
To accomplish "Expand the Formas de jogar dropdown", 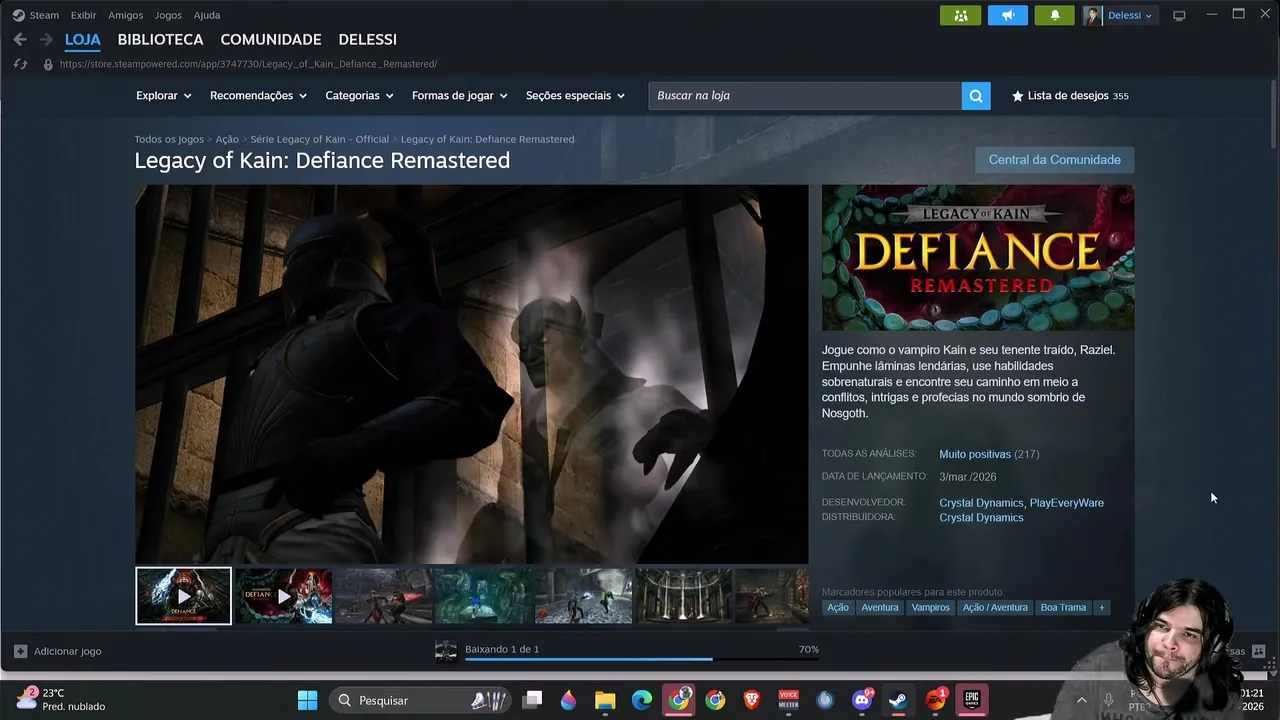I will tap(459, 96).
